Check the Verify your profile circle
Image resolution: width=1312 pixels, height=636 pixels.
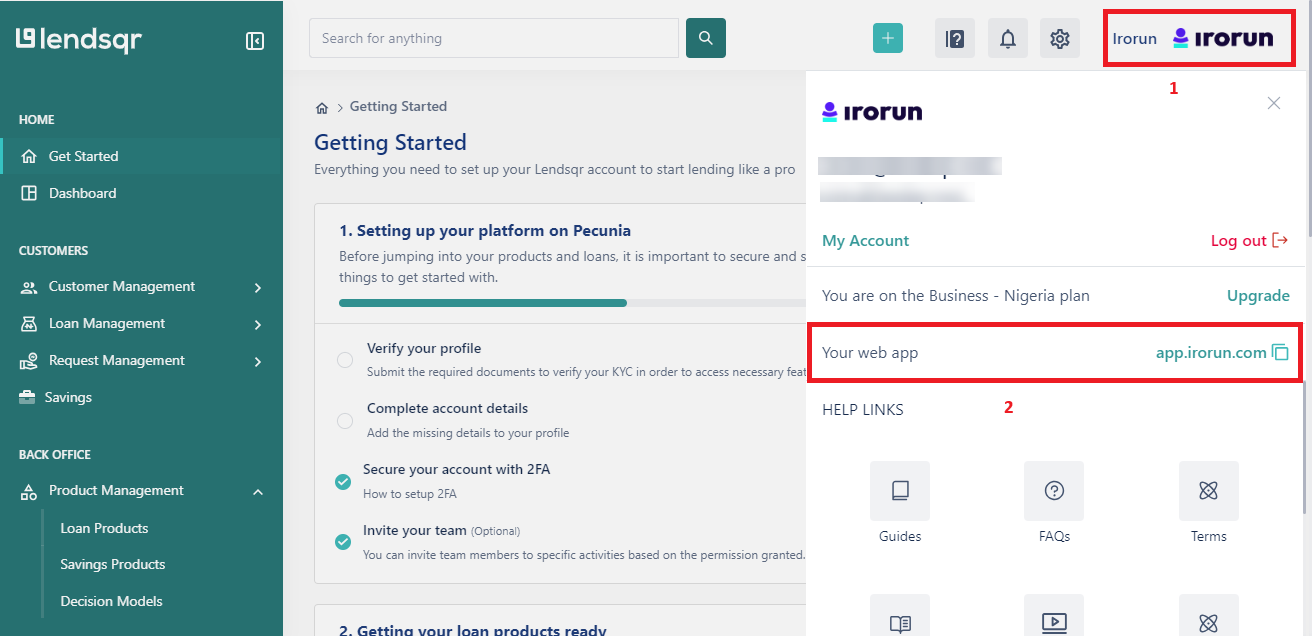[345, 360]
